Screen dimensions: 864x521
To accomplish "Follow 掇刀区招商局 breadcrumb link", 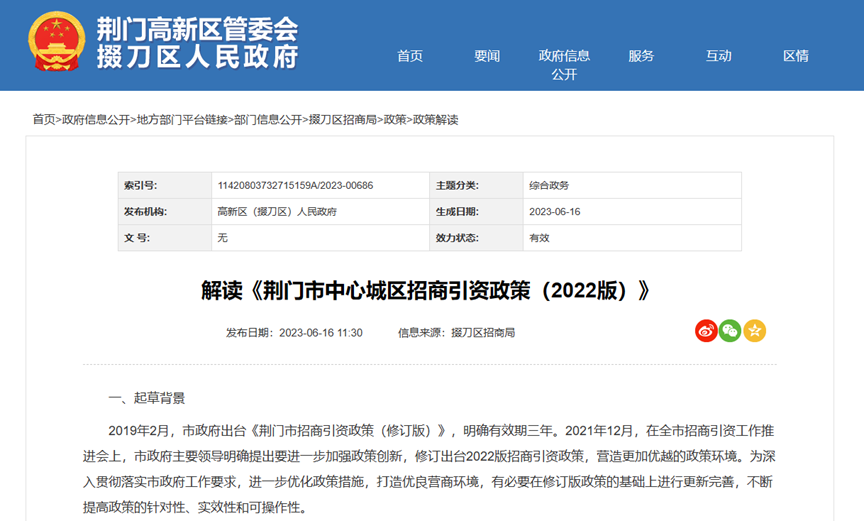I will click(343, 120).
